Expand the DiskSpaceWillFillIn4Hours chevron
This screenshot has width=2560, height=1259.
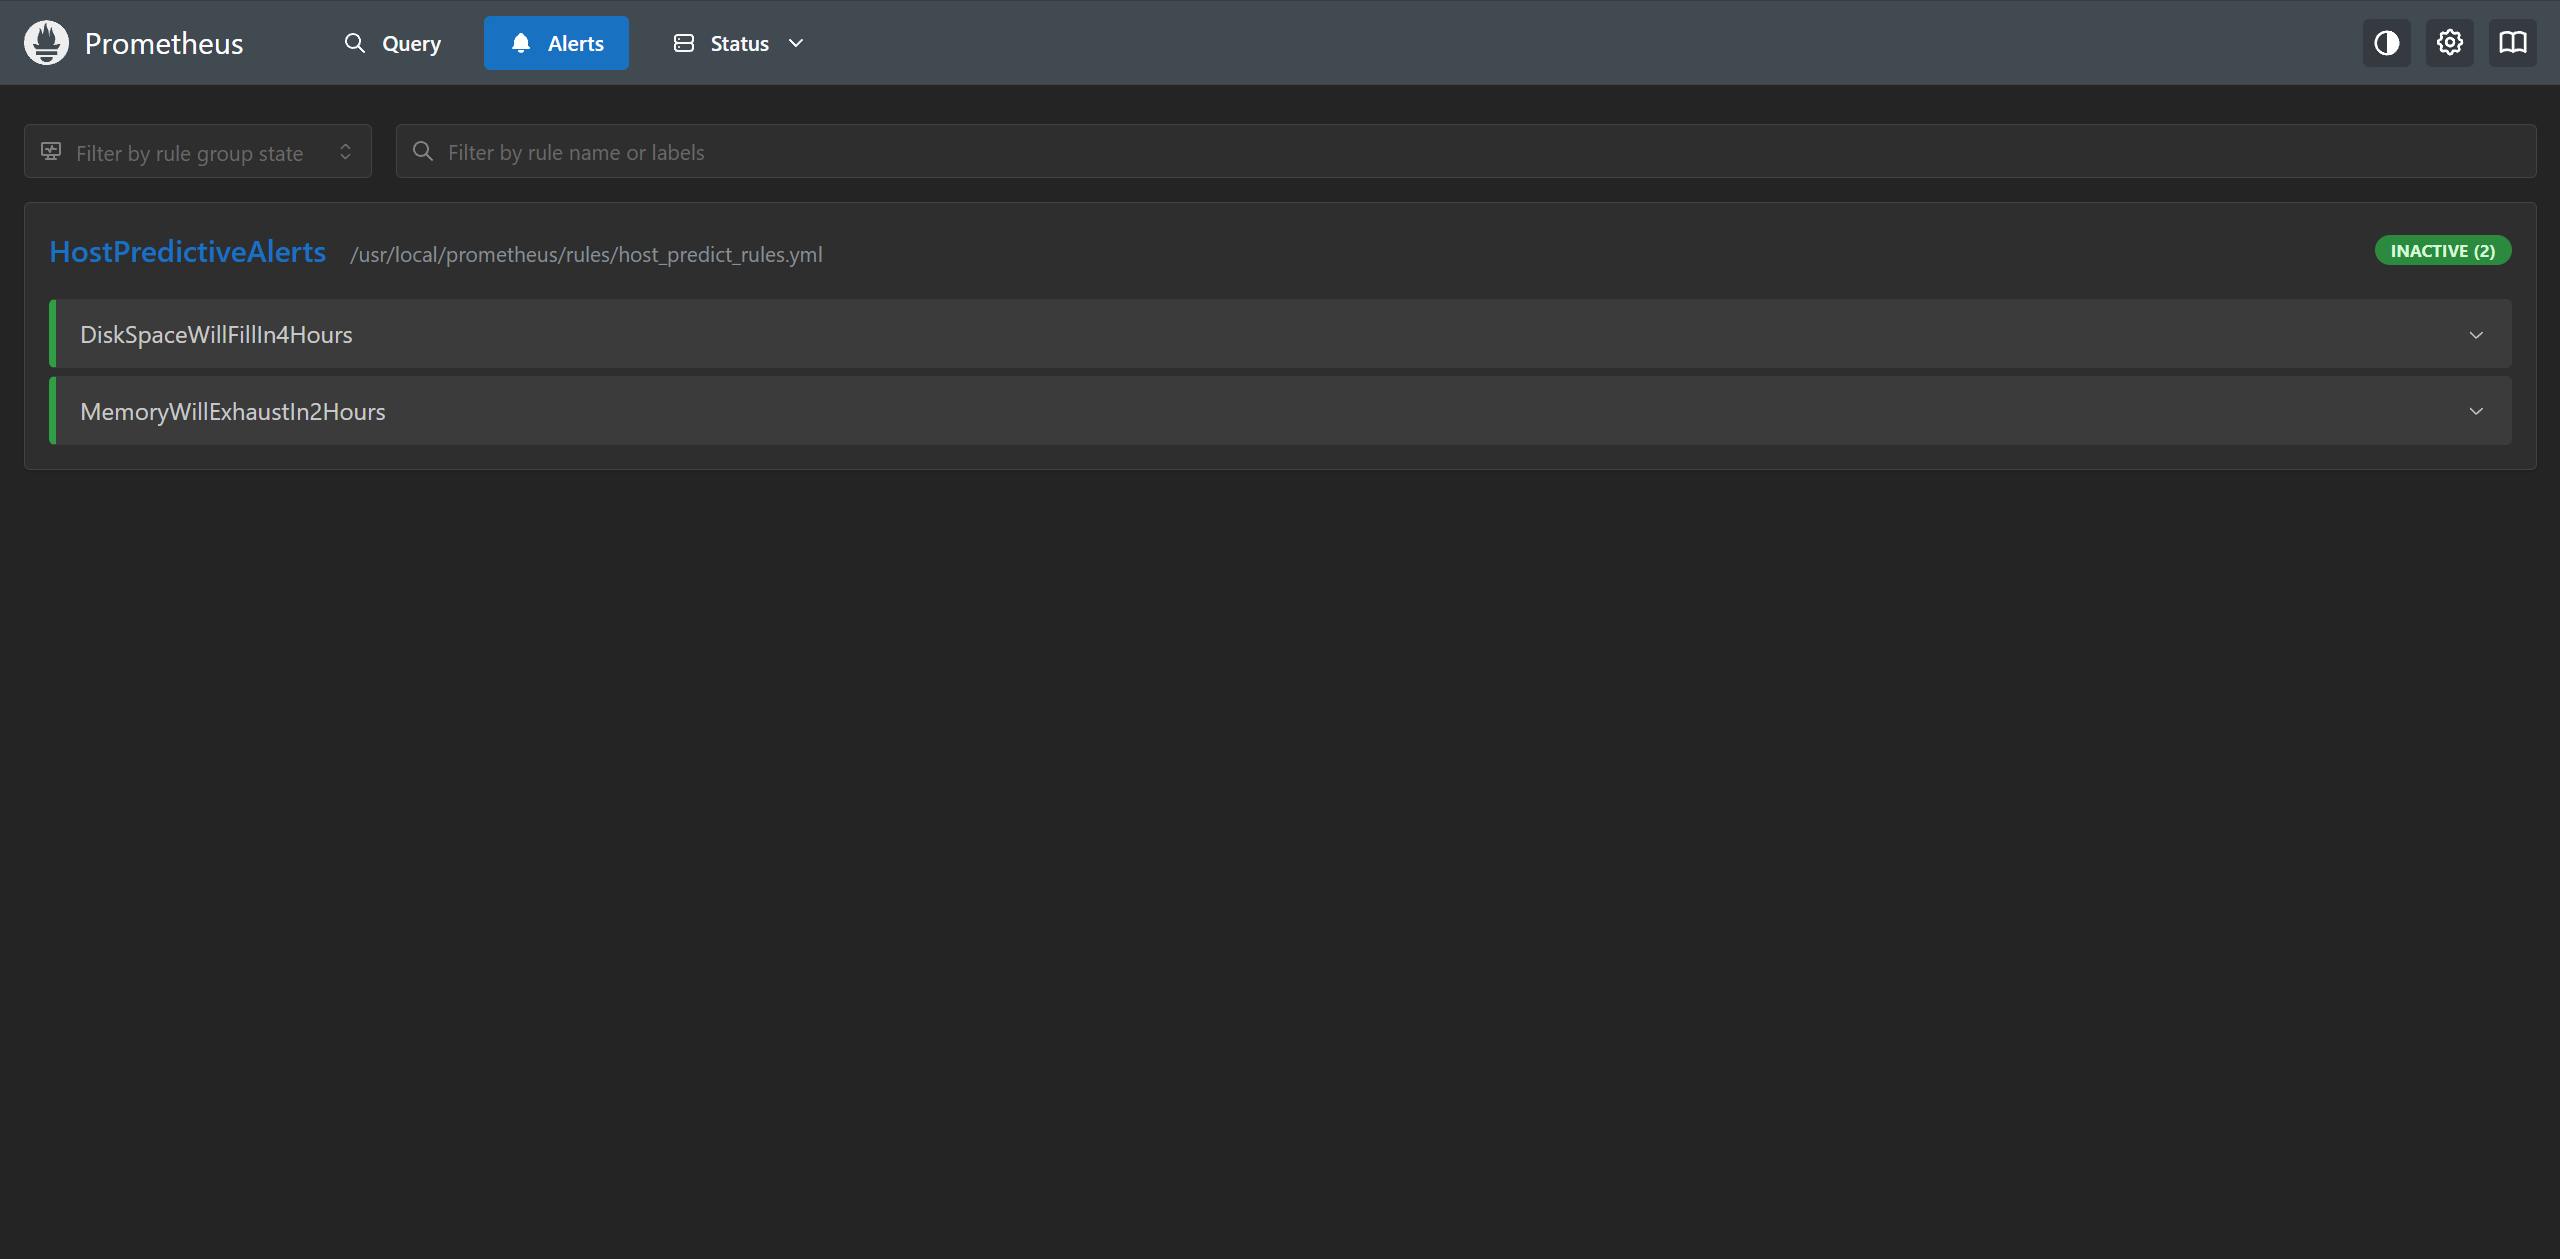coord(2476,335)
